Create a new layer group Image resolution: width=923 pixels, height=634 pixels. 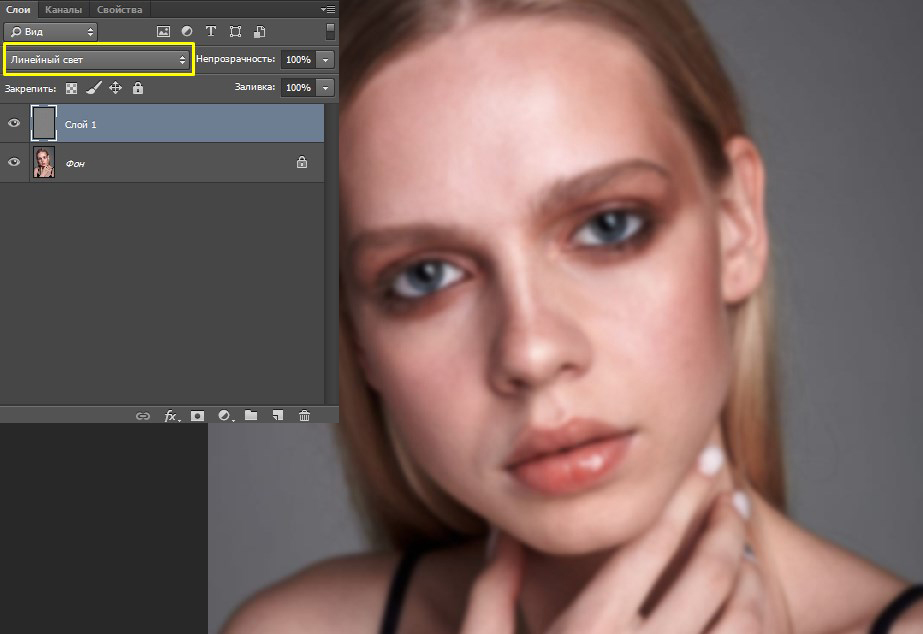(251, 415)
